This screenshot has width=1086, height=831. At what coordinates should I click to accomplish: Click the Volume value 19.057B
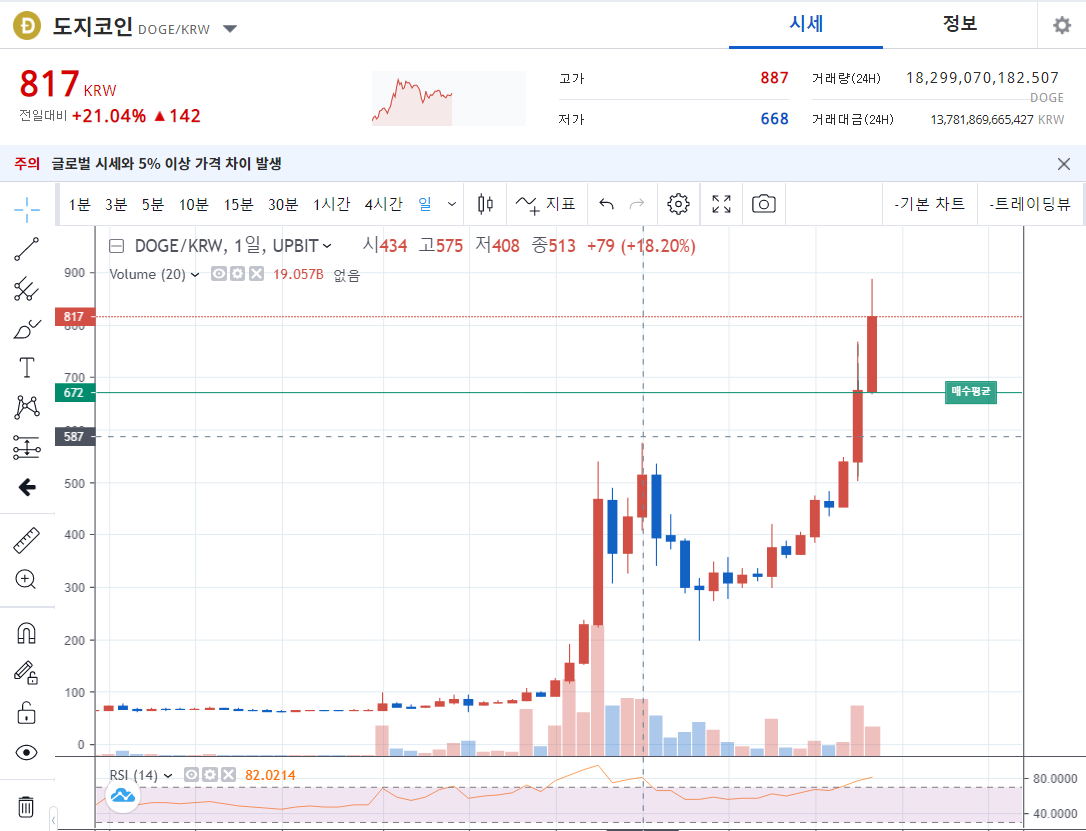(x=298, y=275)
